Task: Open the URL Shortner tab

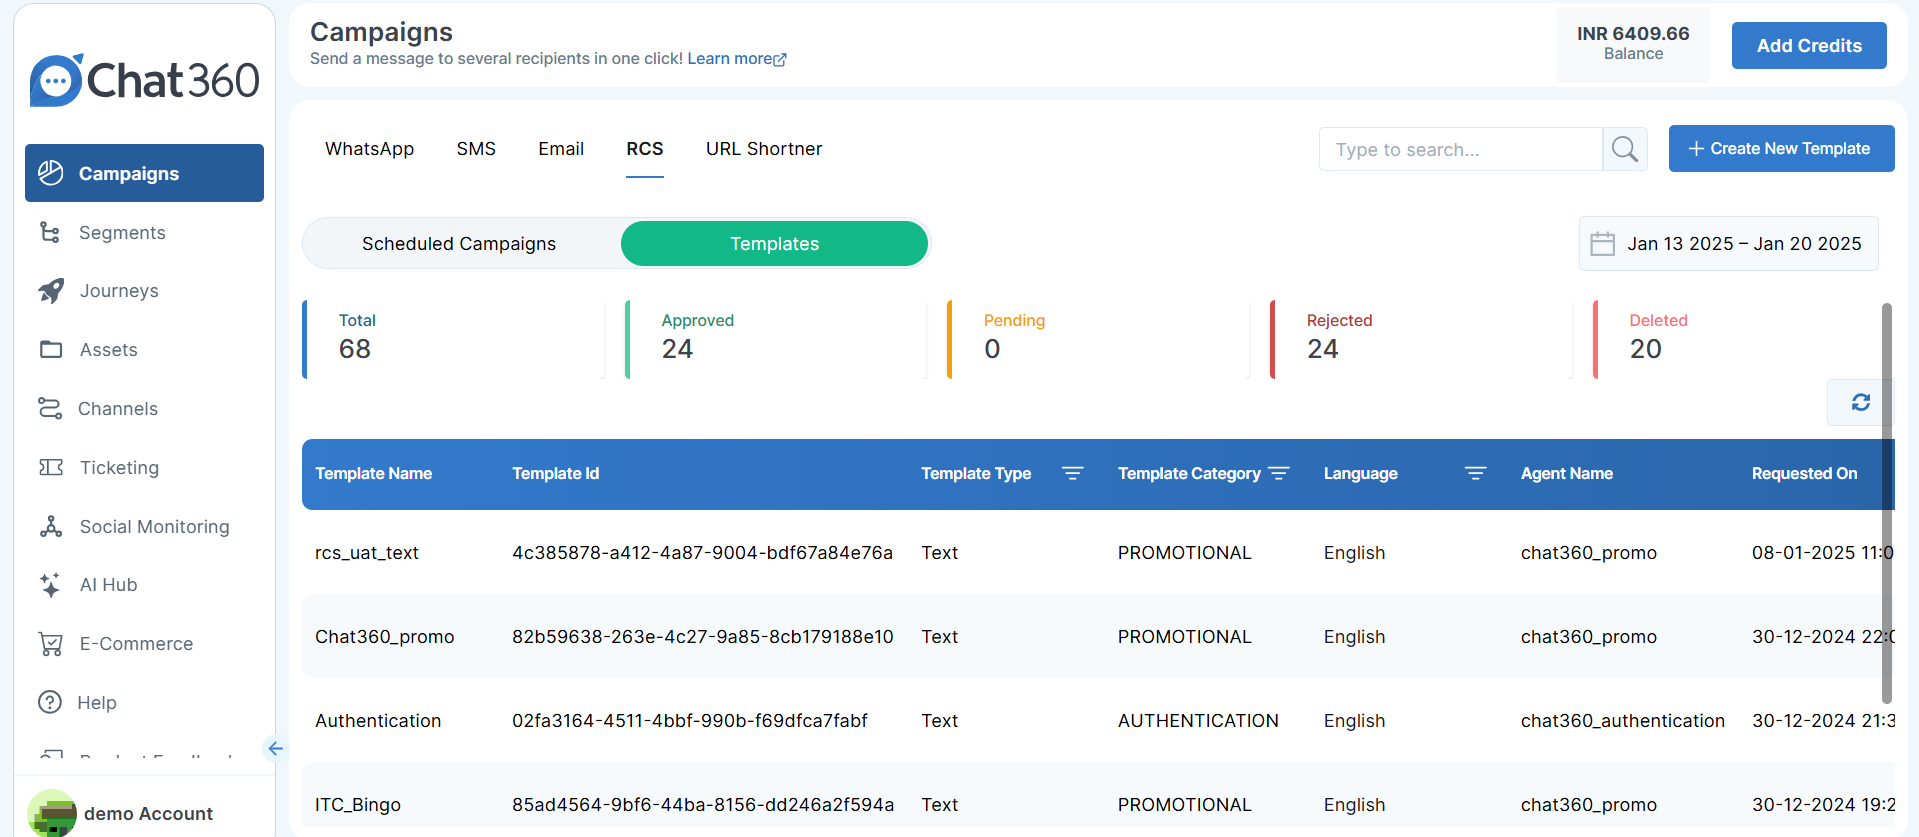Action: (x=764, y=149)
